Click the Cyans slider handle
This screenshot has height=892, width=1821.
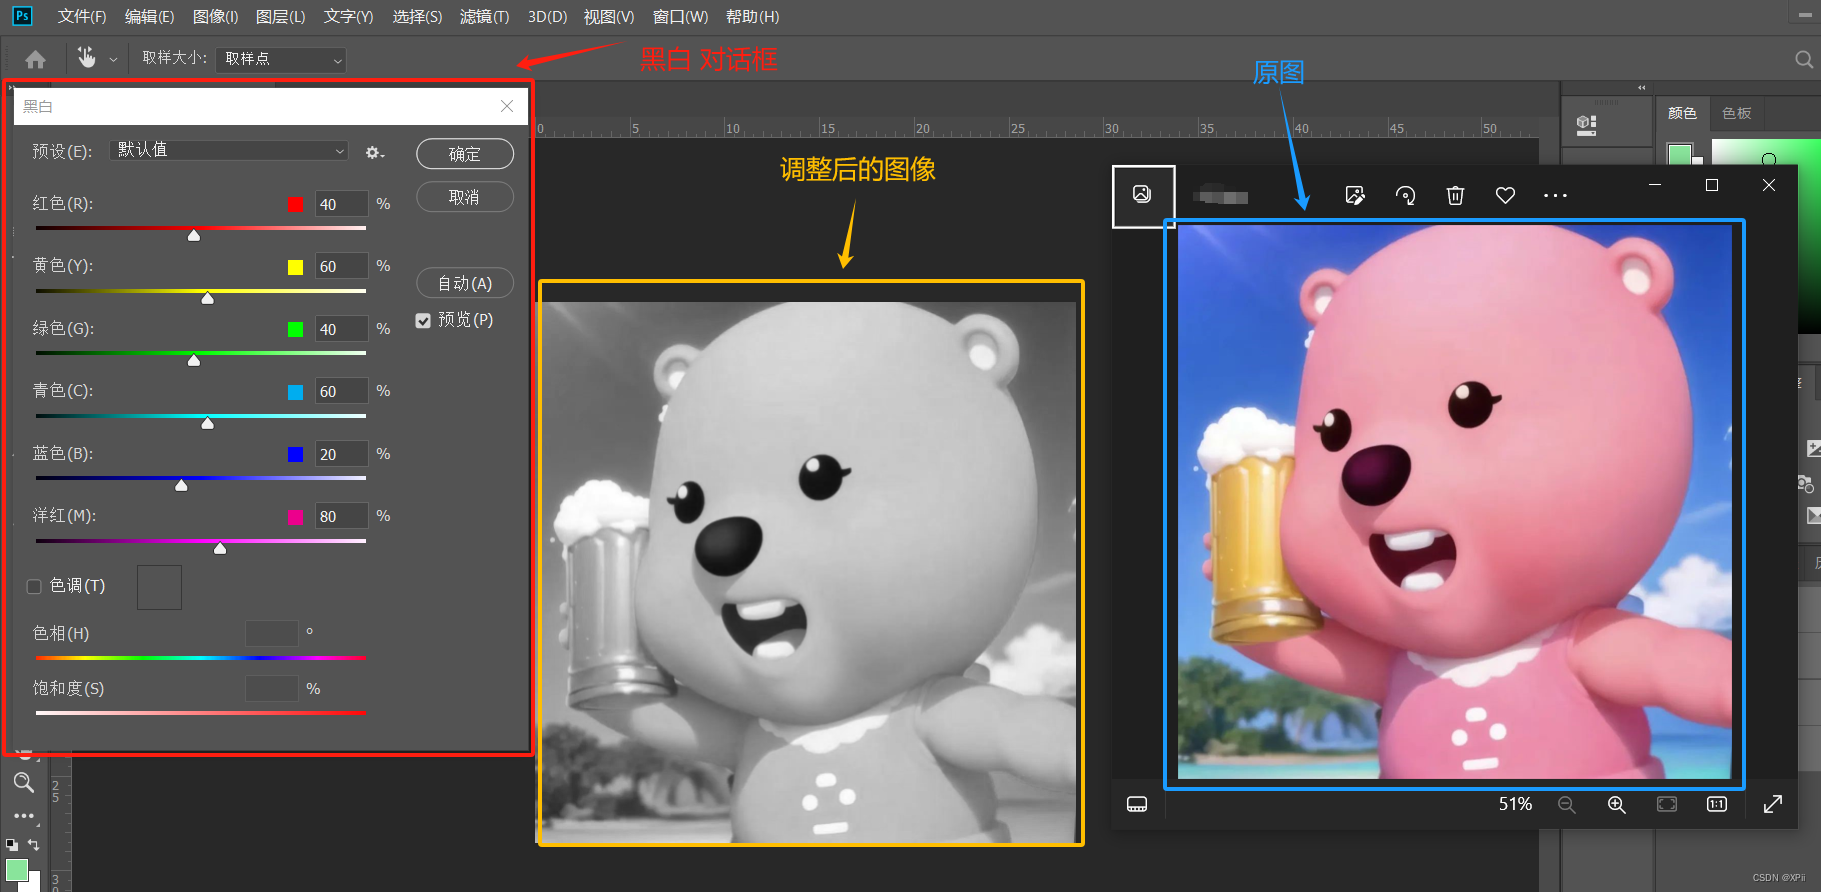click(x=207, y=423)
